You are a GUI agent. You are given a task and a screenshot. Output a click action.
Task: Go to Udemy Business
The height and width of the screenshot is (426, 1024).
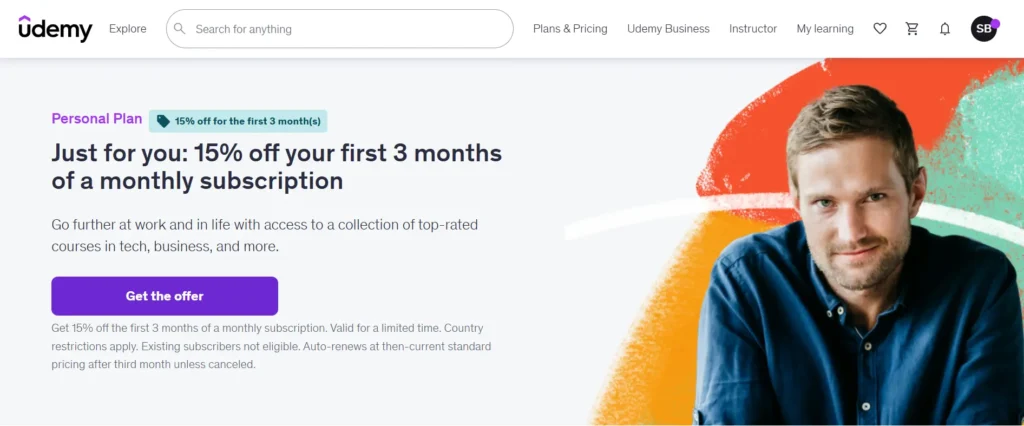pos(668,29)
